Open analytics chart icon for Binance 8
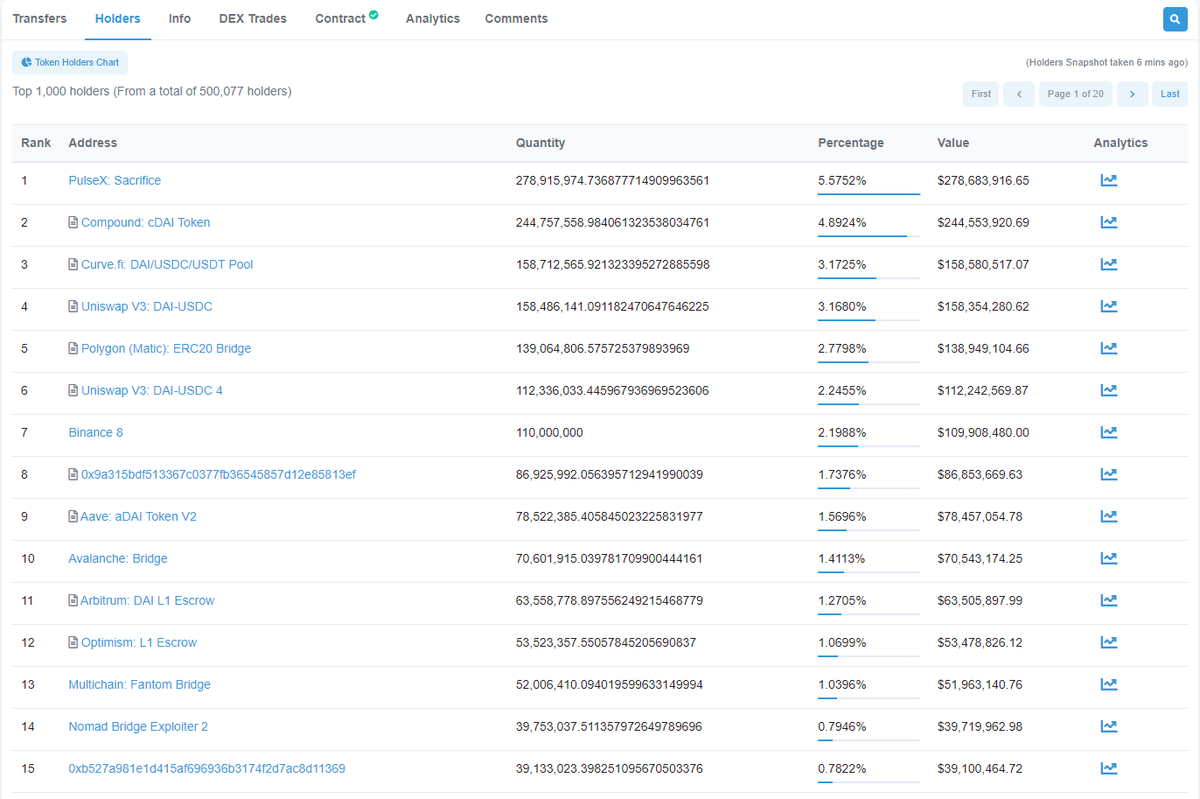1200x799 pixels. point(1108,433)
